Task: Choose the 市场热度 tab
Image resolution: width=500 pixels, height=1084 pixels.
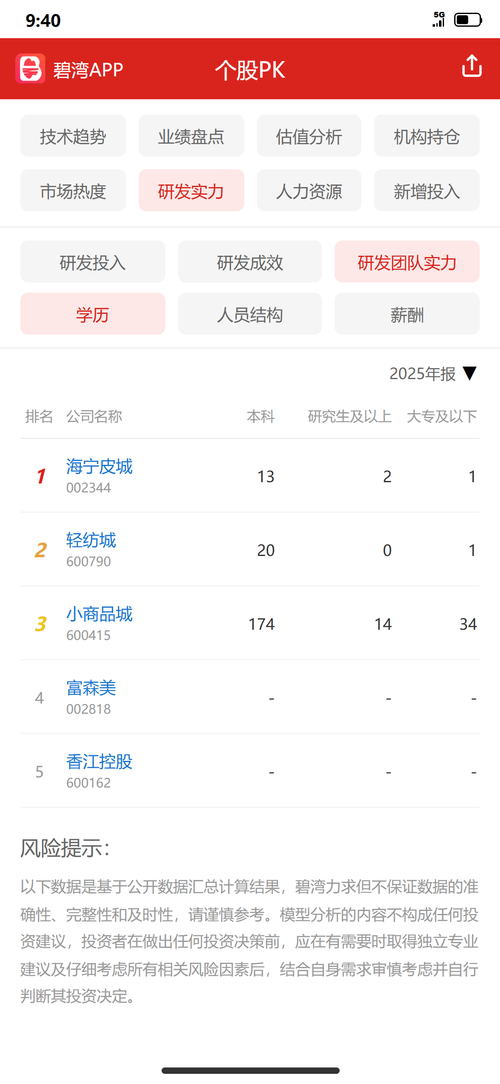Action: pyautogui.click(x=73, y=190)
